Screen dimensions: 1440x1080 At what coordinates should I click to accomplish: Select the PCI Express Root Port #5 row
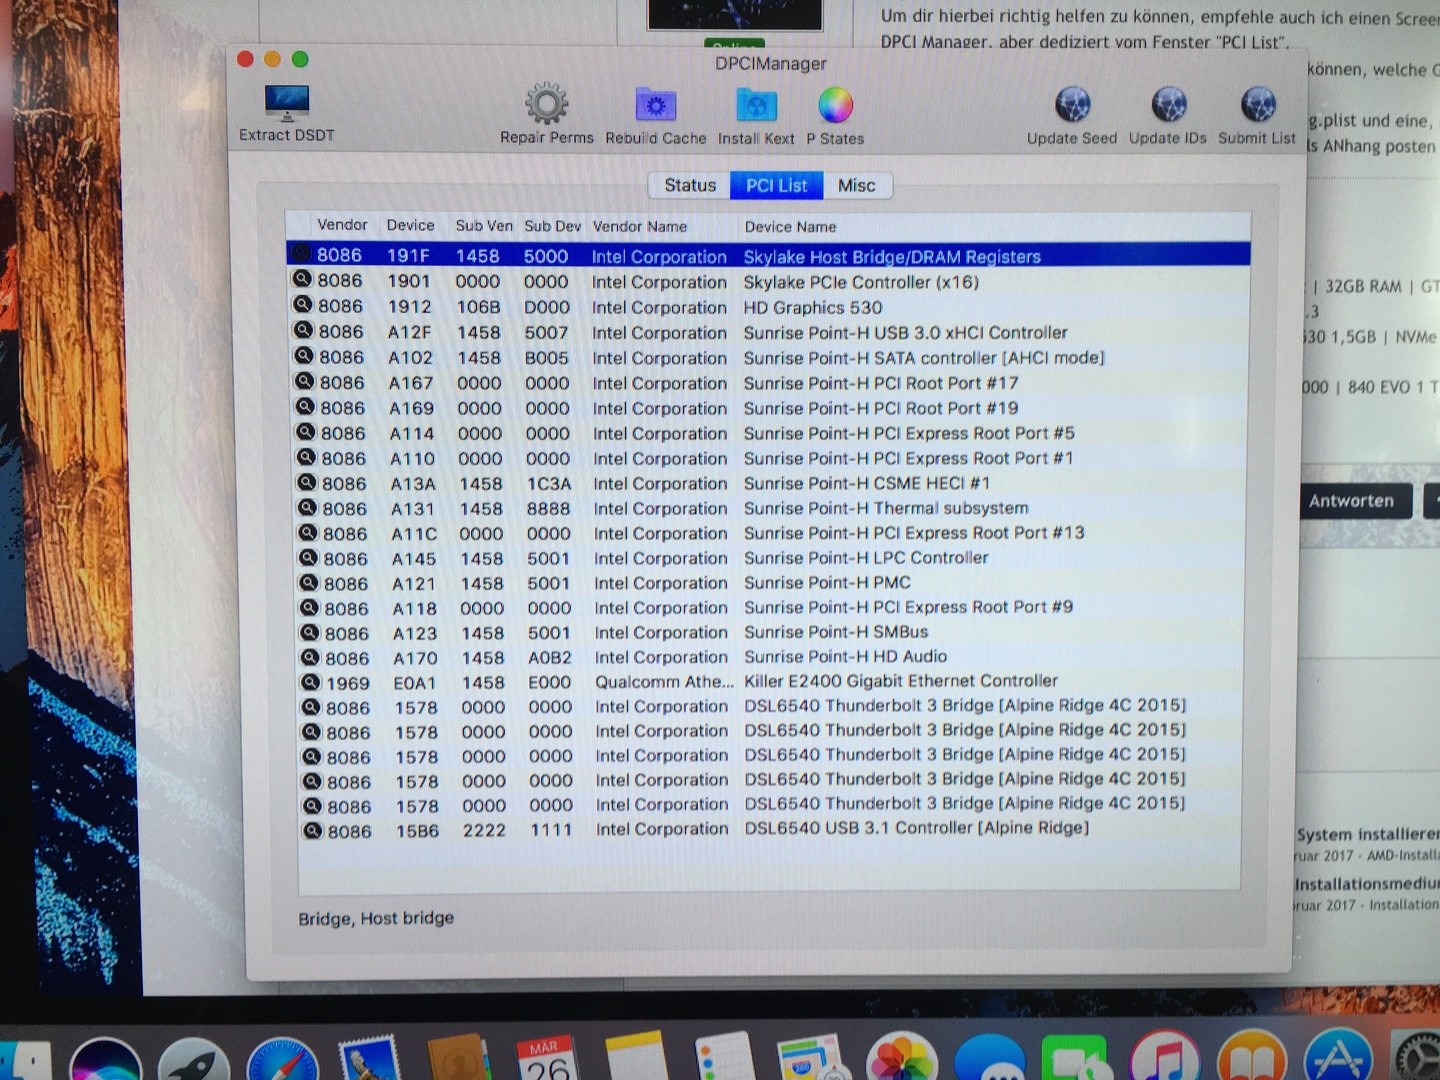(770, 433)
